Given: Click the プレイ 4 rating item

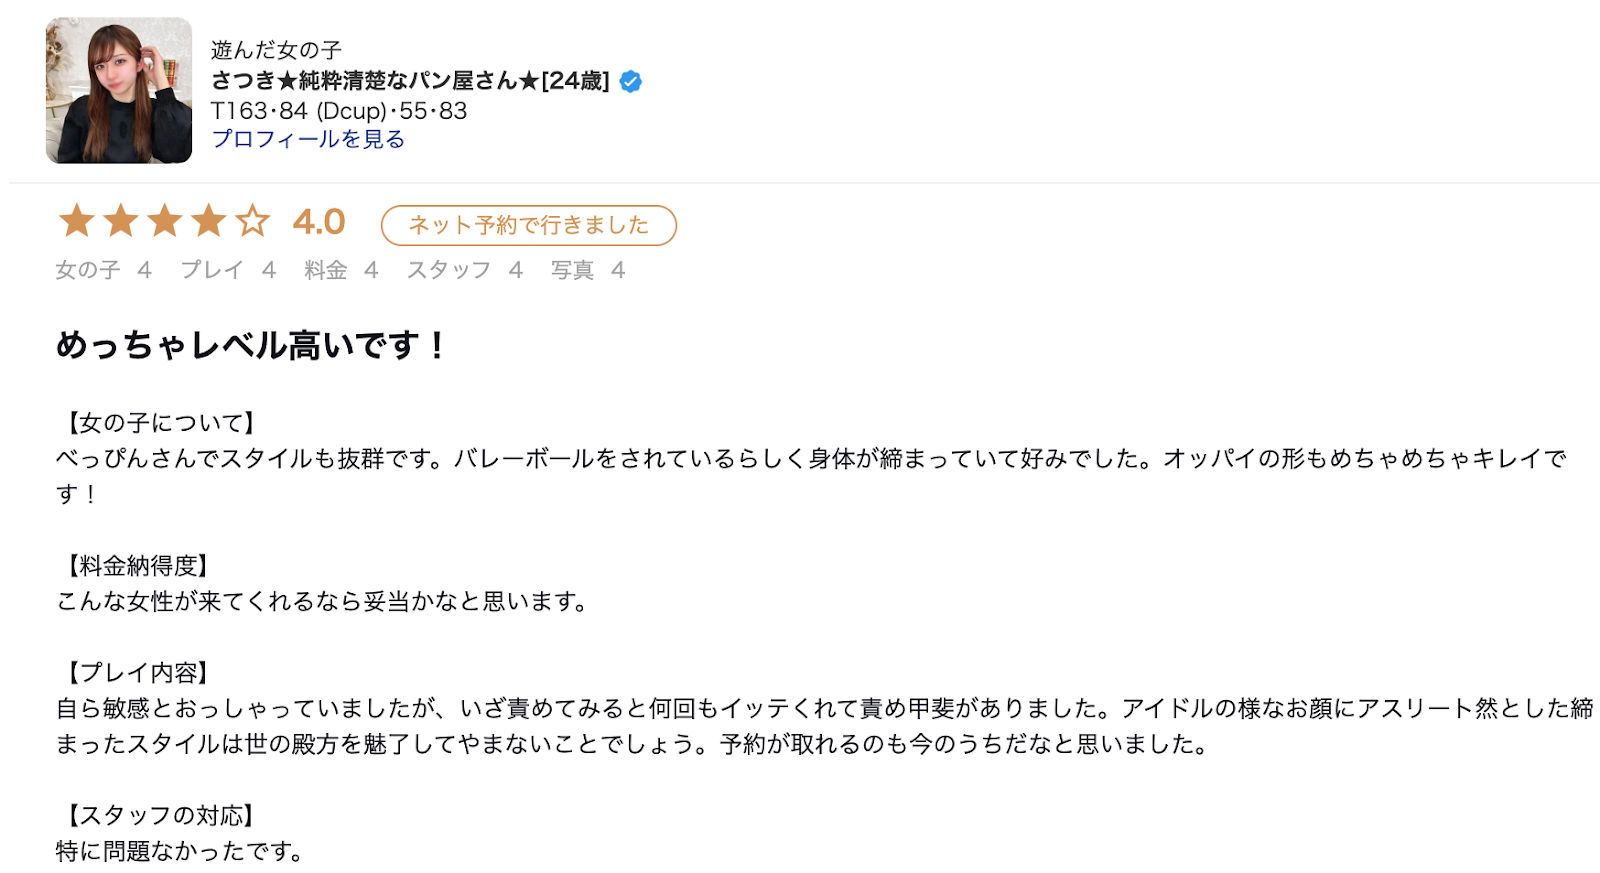Looking at the screenshot, I should tap(228, 270).
